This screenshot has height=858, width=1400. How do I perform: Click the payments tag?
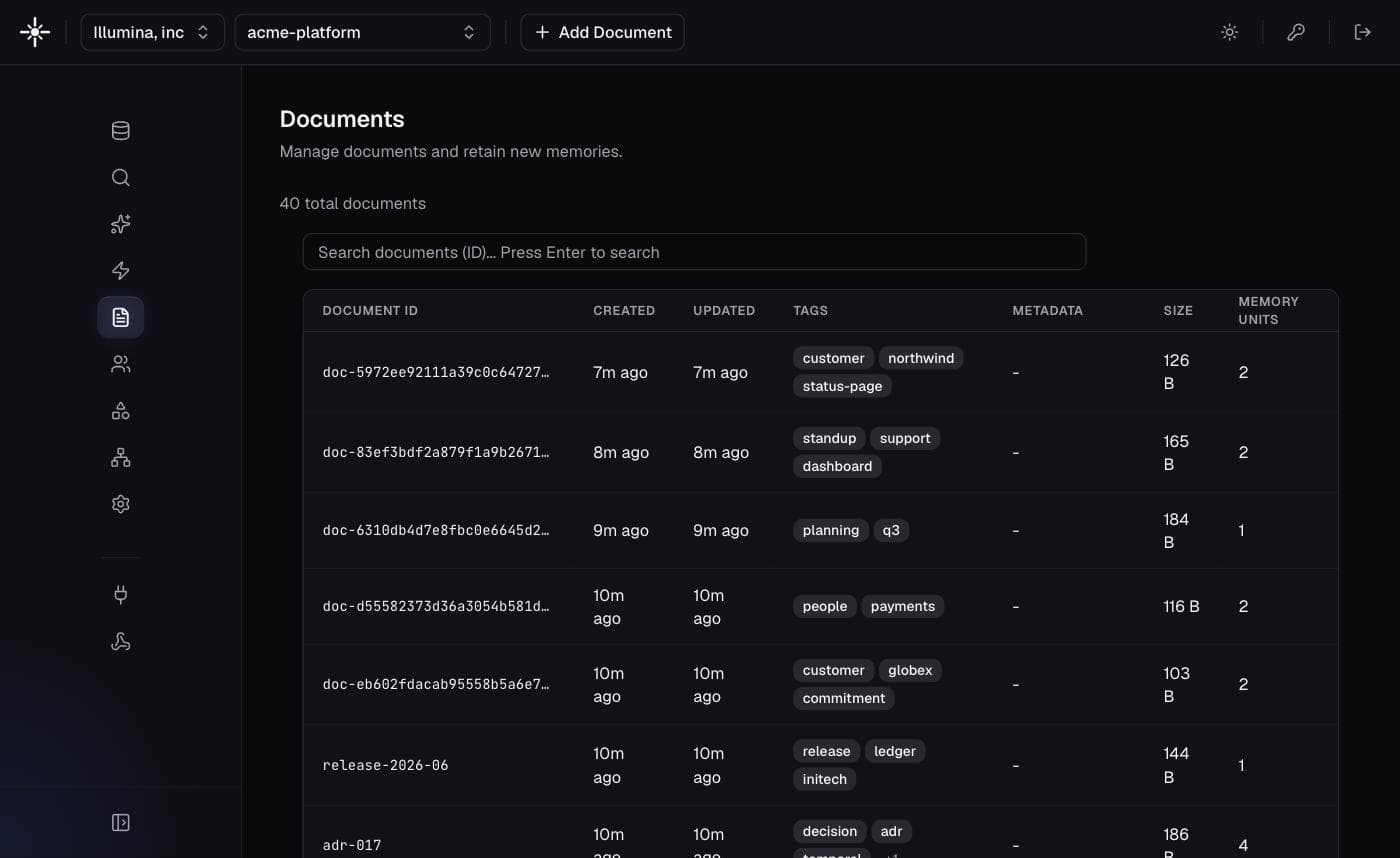click(x=903, y=606)
